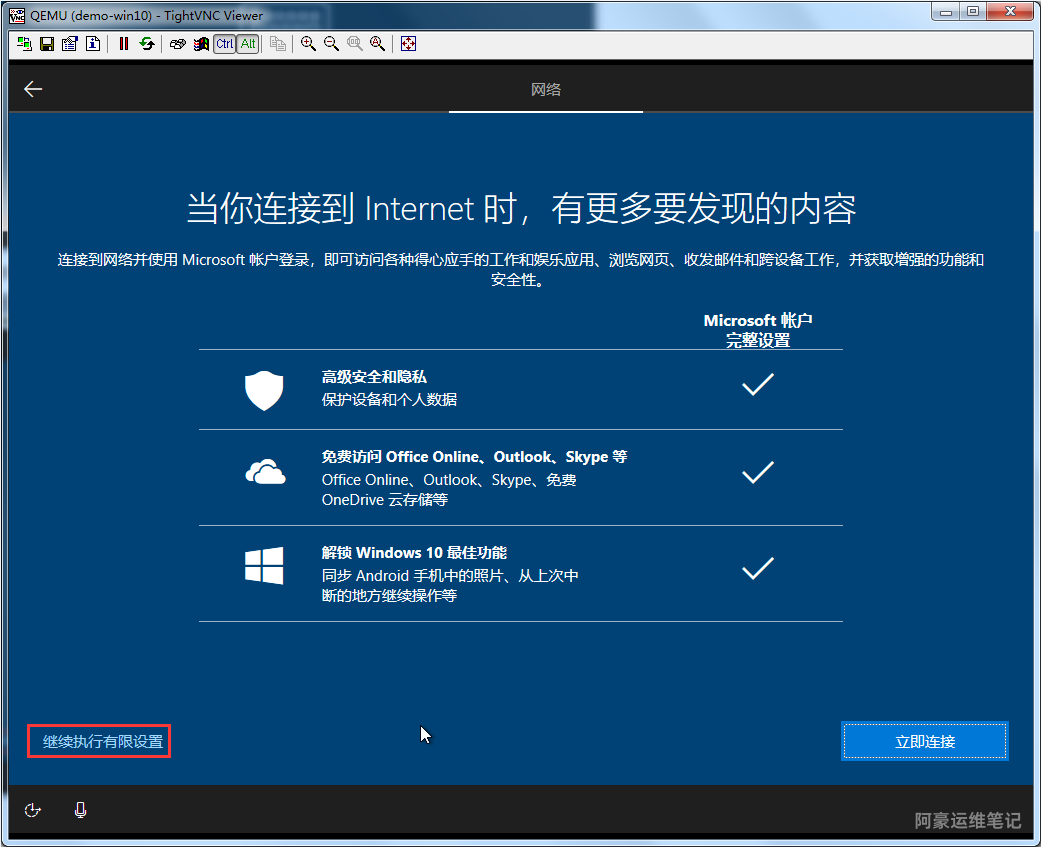The image size is (1041, 847).
Task: Click the checkmark in 解锁 Windows 10 最佳功能 row
Action: (x=758, y=568)
